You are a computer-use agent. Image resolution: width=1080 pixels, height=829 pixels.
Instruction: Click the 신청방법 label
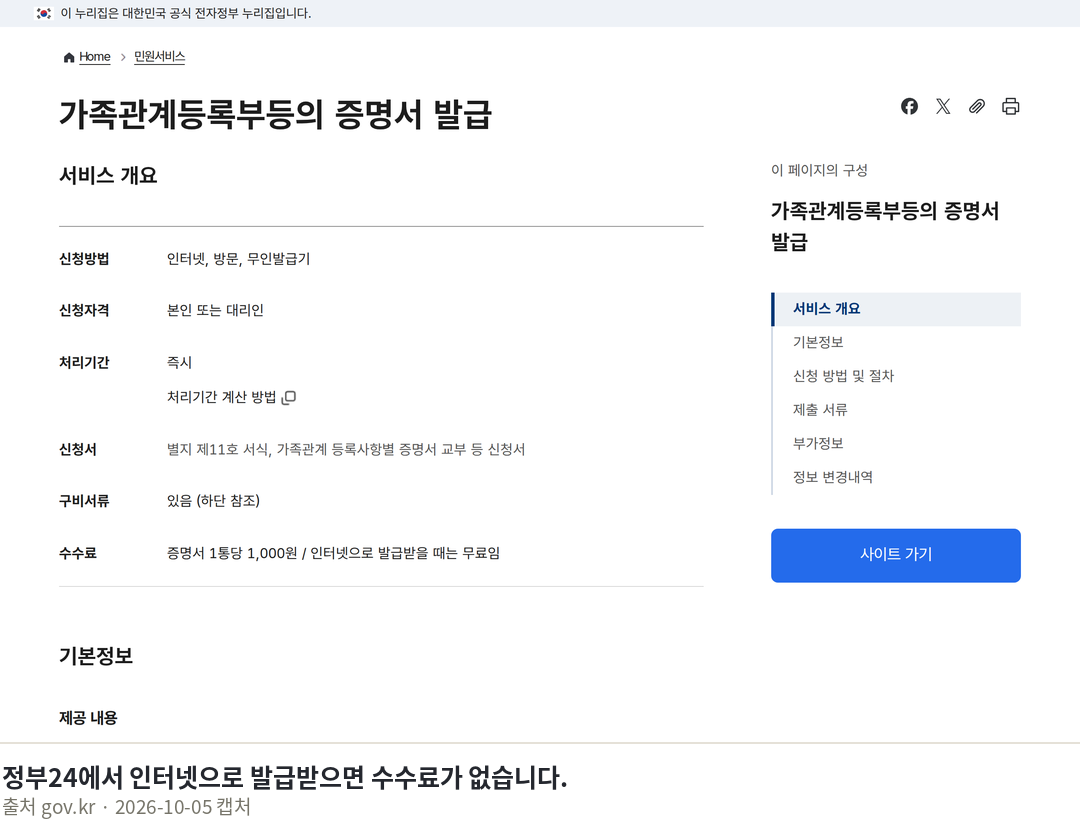click(x=84, y=259)
